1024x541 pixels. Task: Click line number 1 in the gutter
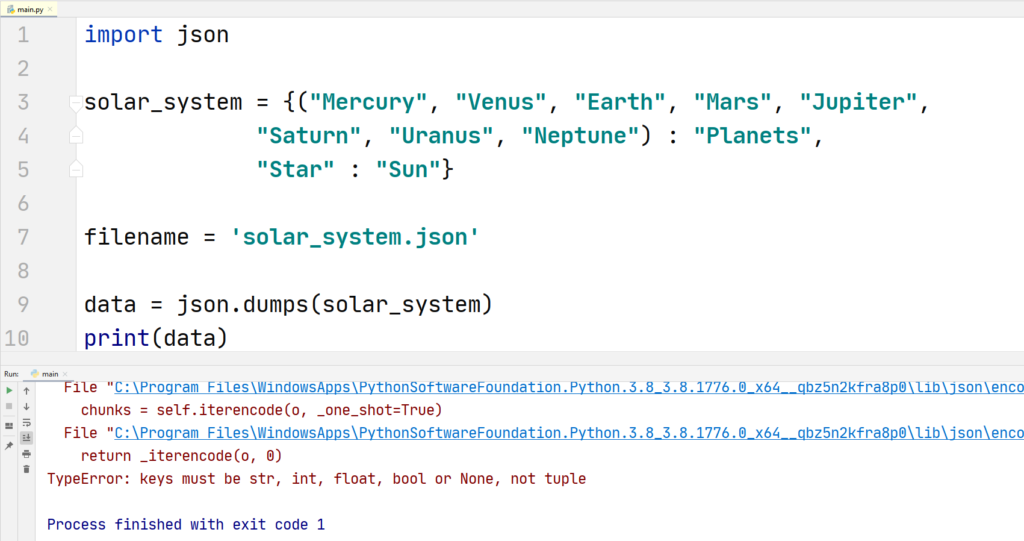coord(24,35)
